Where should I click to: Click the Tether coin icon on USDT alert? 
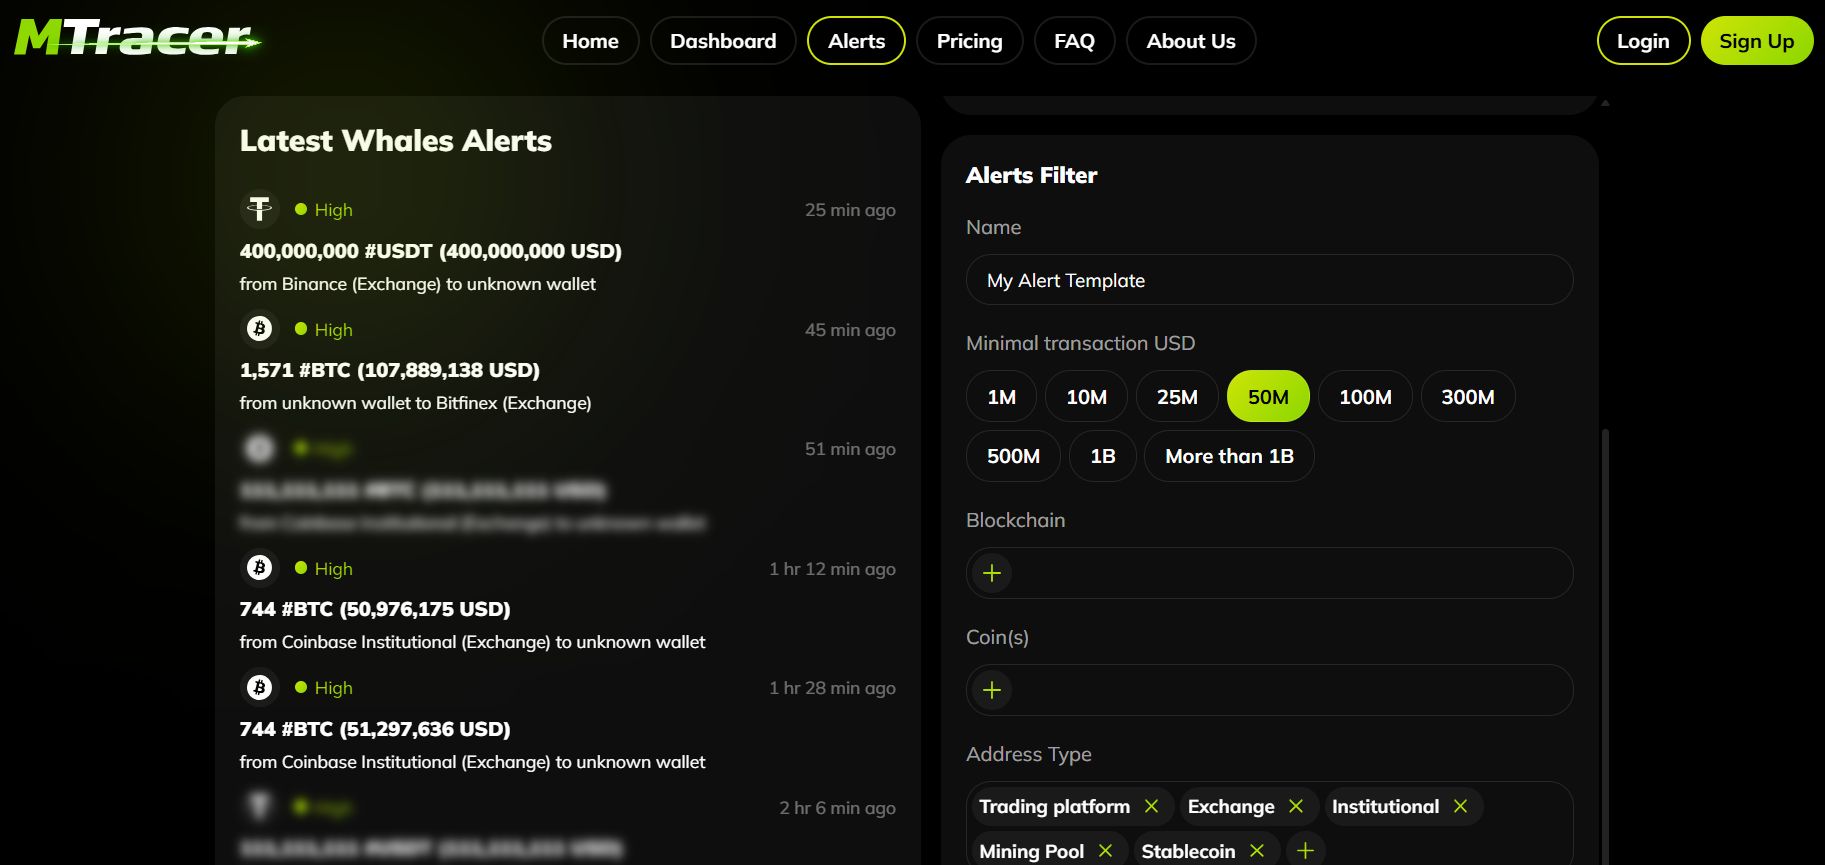[260, 209]
